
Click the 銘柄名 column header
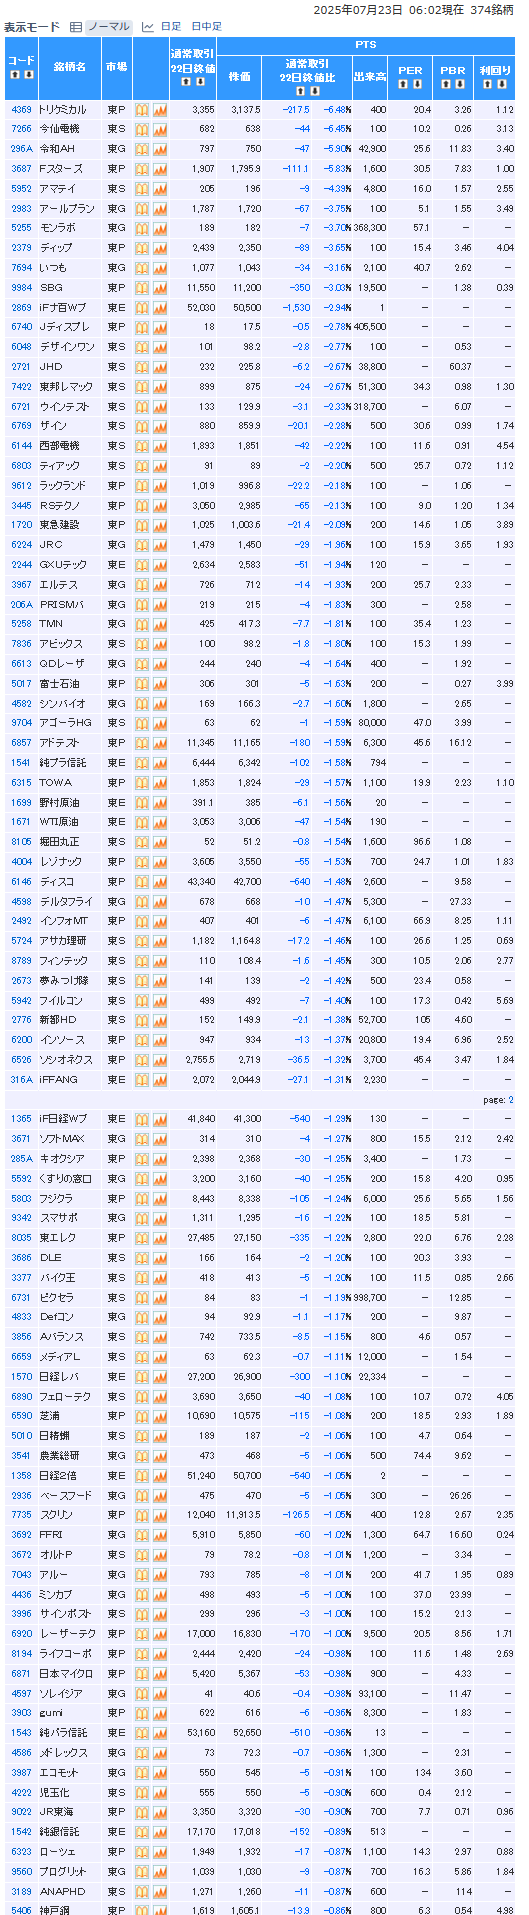(x=69, y=67)
